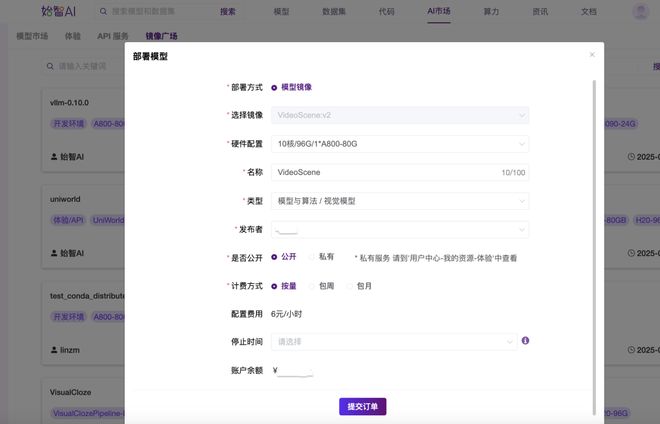This screenshot has width=660, height=424.
Task: Open the vllm-0.10.0 image card
Action: [x=83, y=130]
